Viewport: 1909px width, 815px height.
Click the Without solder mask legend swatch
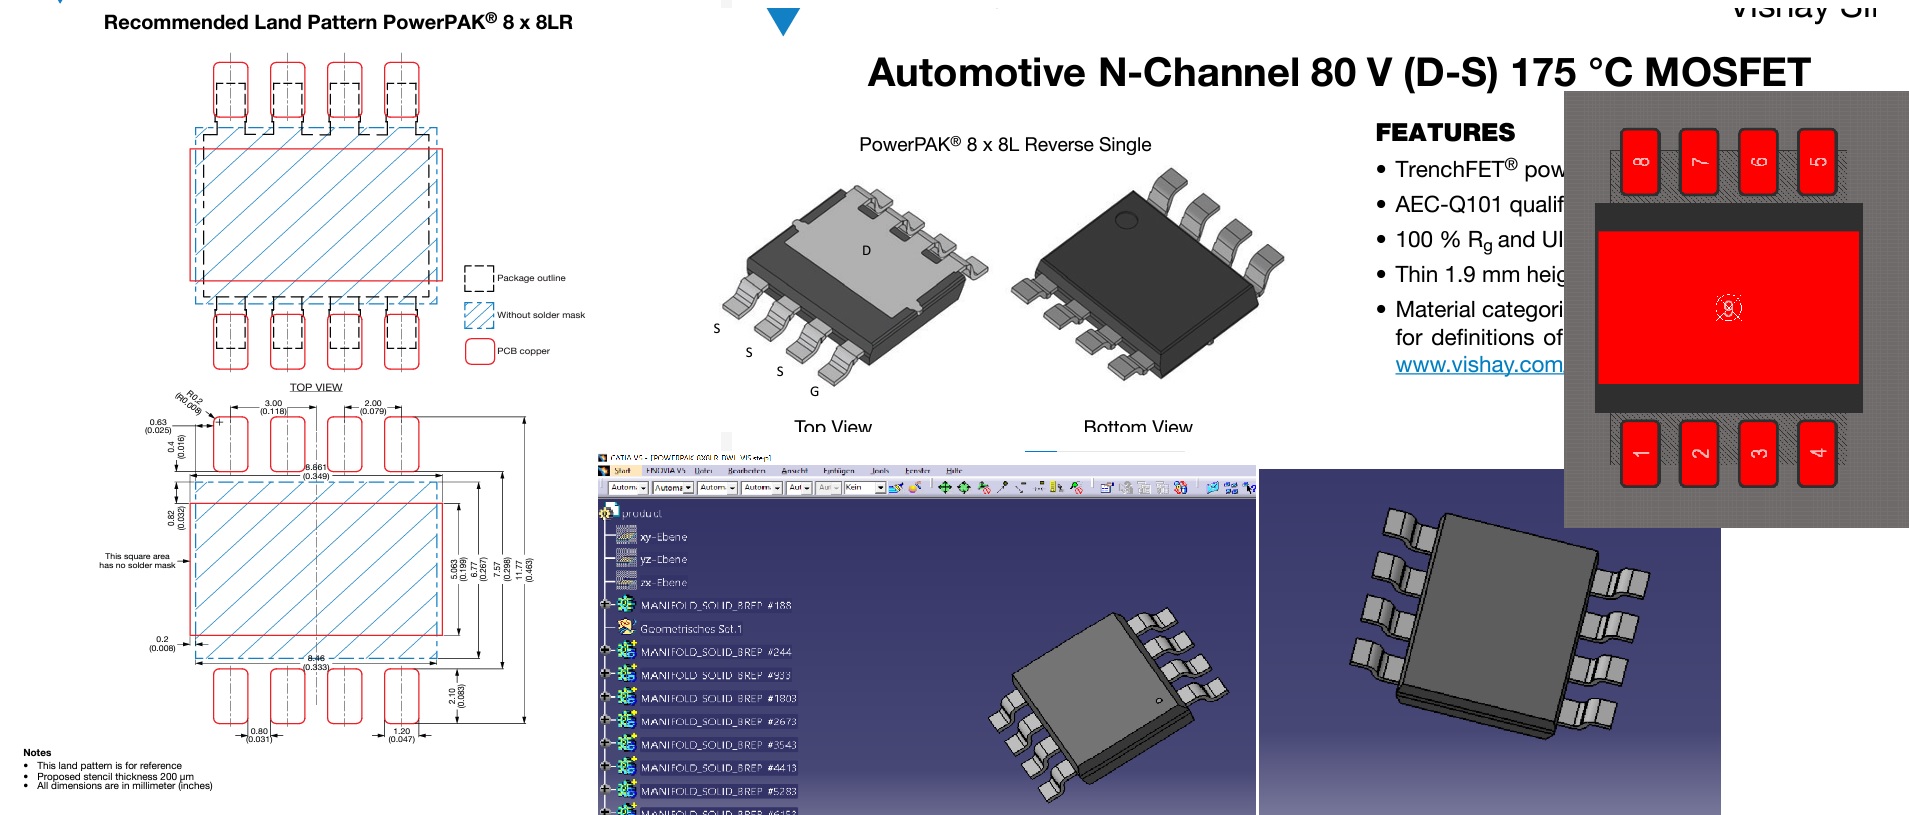pos(479,315)
